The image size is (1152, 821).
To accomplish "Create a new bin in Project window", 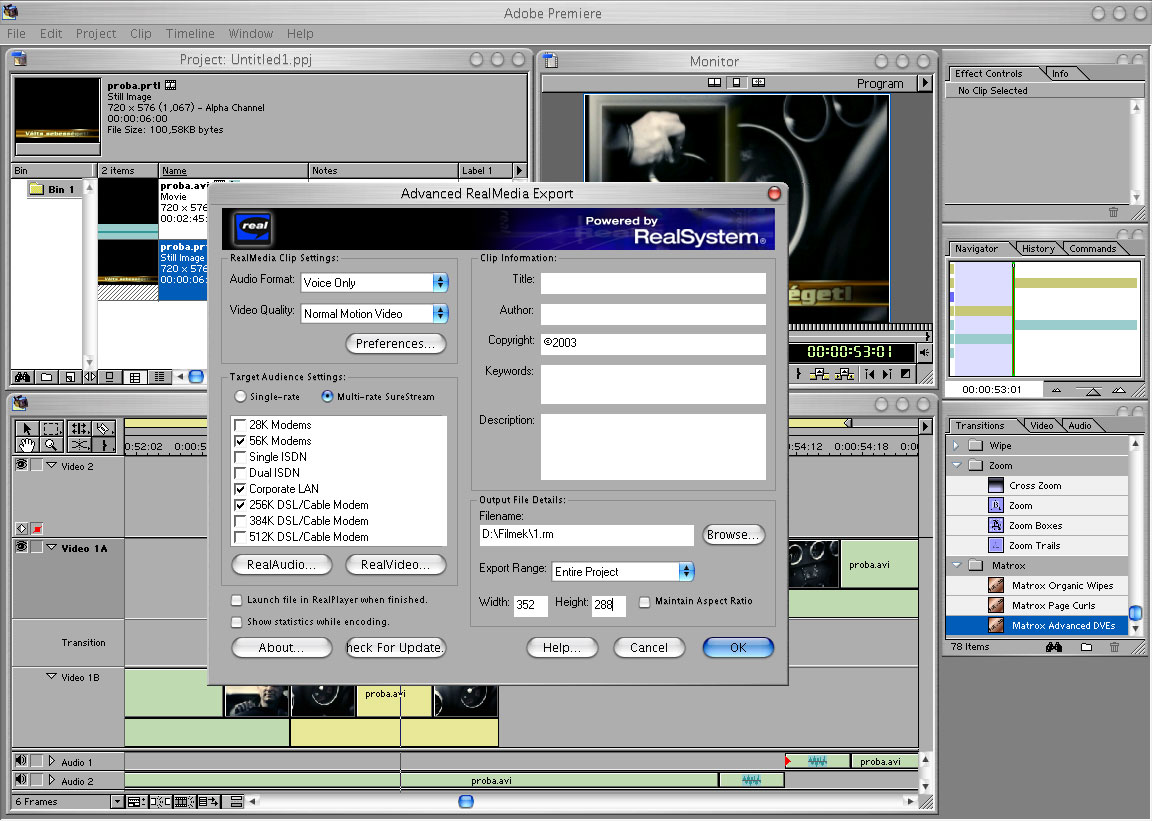I will point(46,377).
